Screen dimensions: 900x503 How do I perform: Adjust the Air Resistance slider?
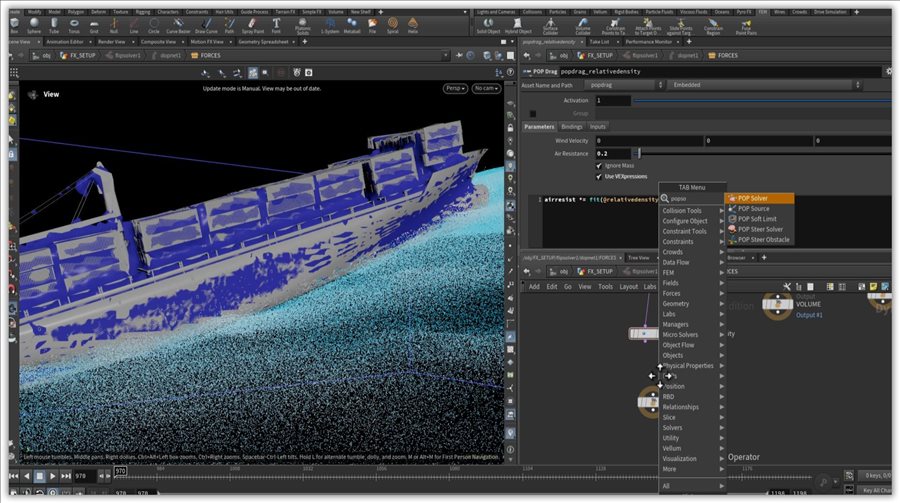point(640,153)
